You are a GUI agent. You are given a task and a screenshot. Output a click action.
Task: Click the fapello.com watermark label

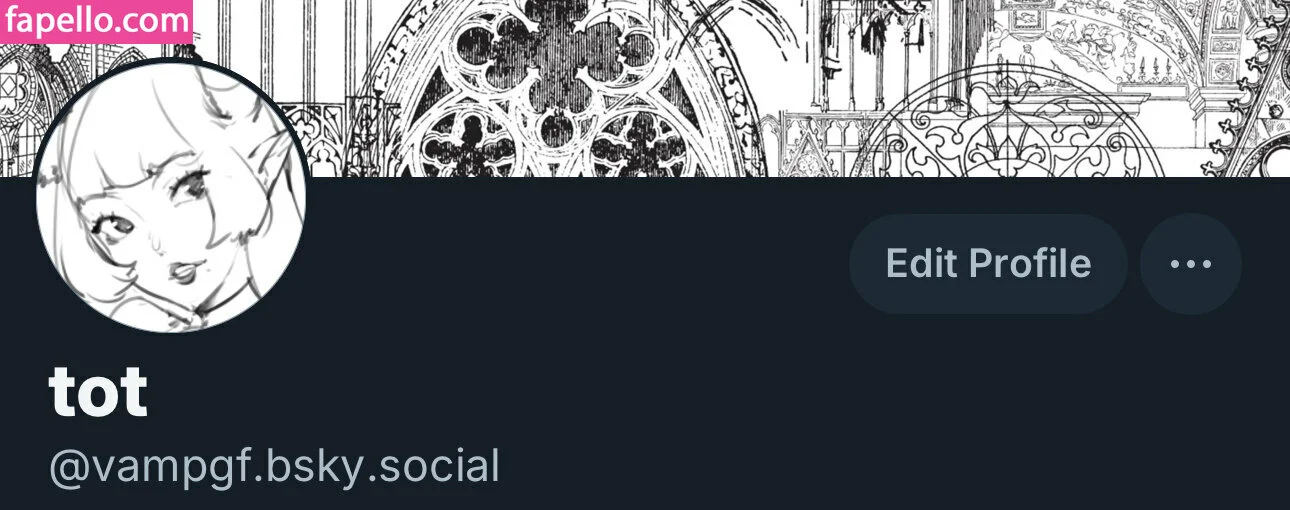[x=97, y=20]
